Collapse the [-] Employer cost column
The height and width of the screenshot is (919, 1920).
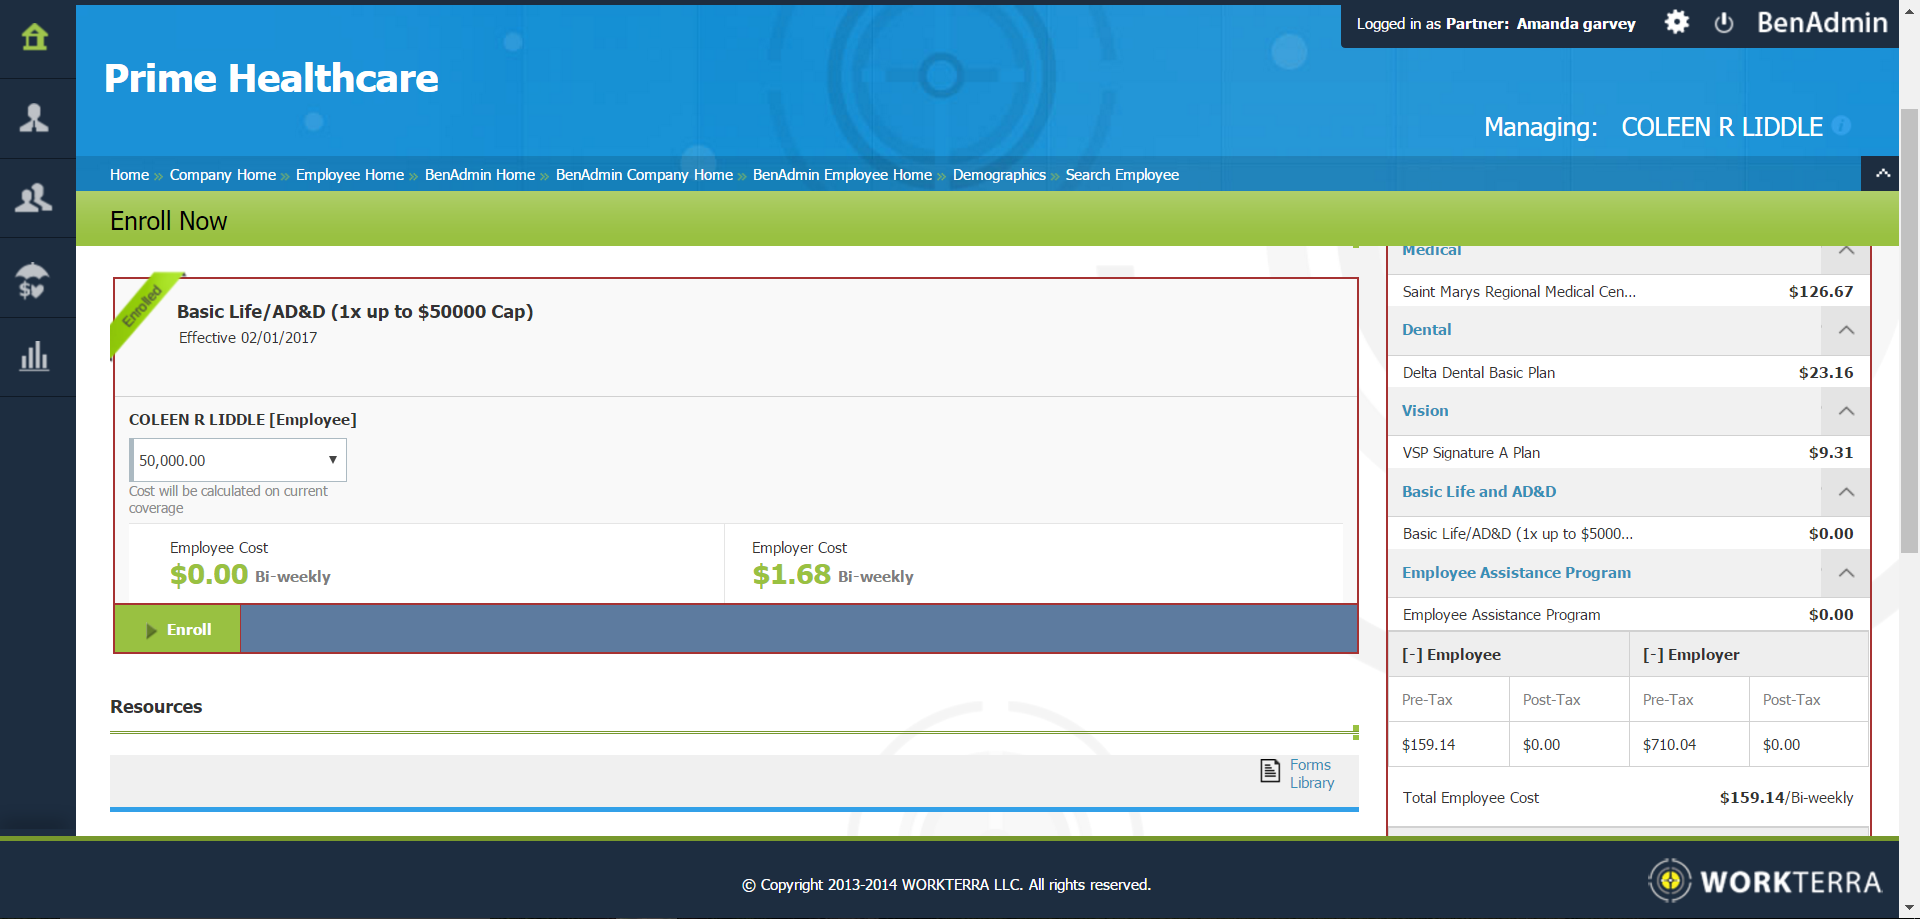pyautogui.click(x=1691, y=654)
